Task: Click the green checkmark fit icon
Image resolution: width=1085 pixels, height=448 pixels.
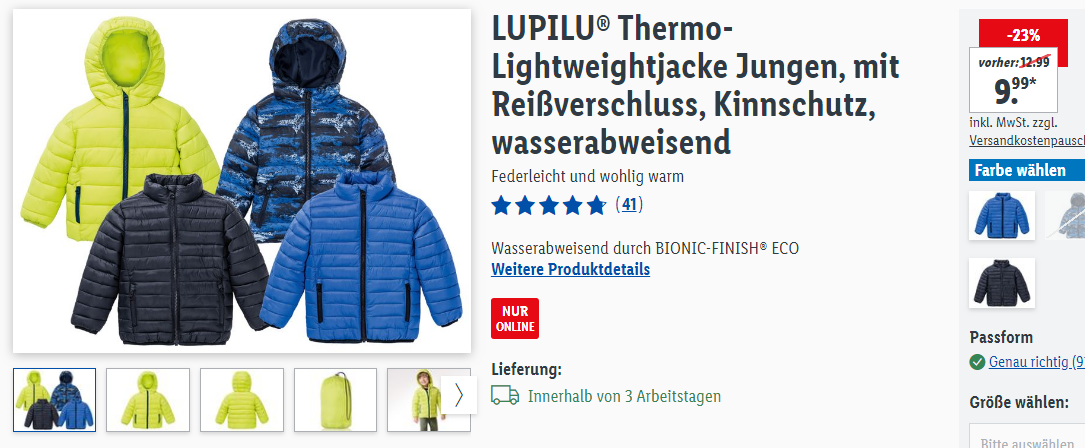Action: pos(977,362)
